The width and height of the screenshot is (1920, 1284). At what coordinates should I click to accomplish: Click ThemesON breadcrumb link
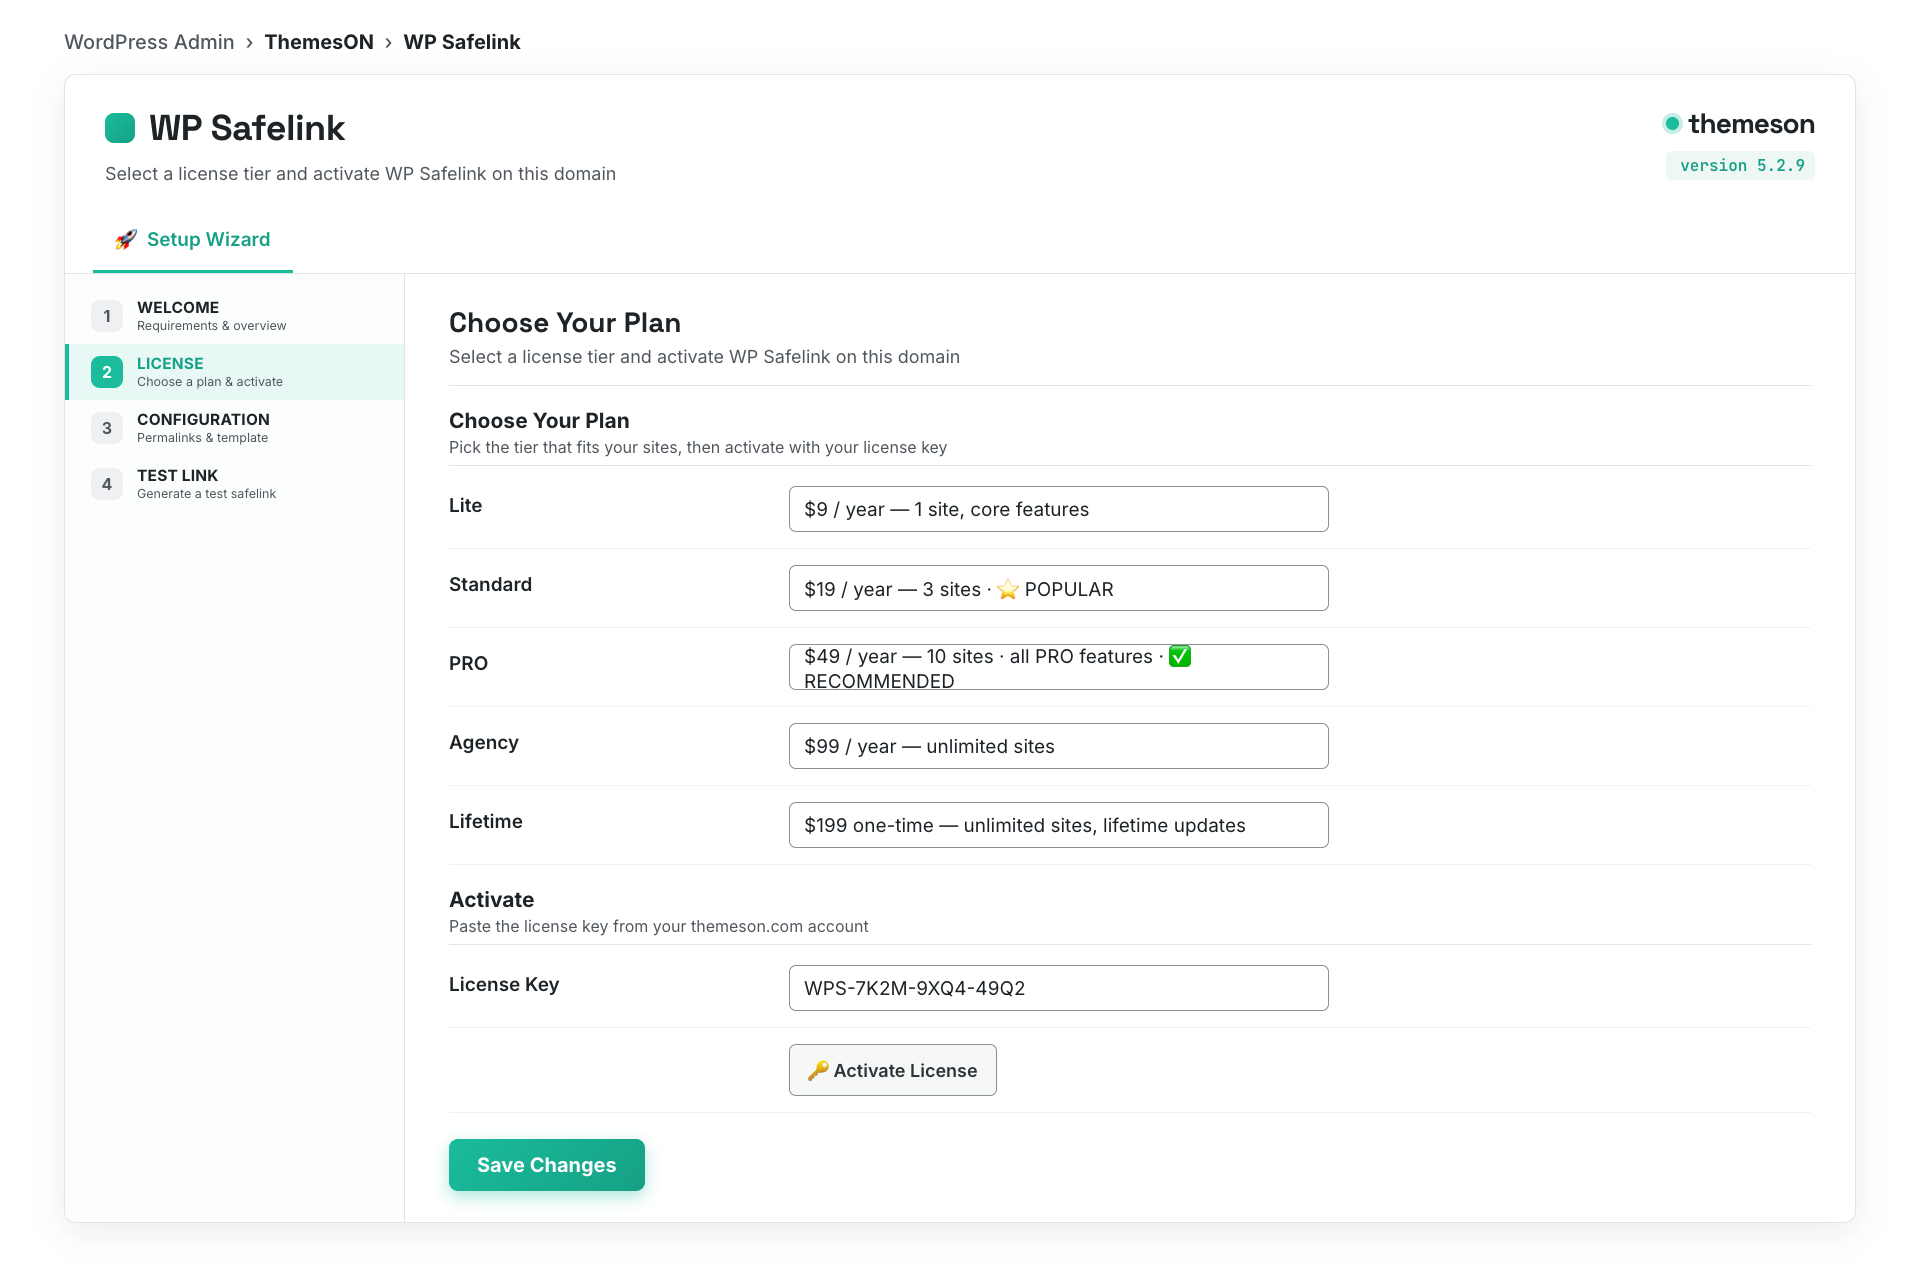click(x=319, y=42)
